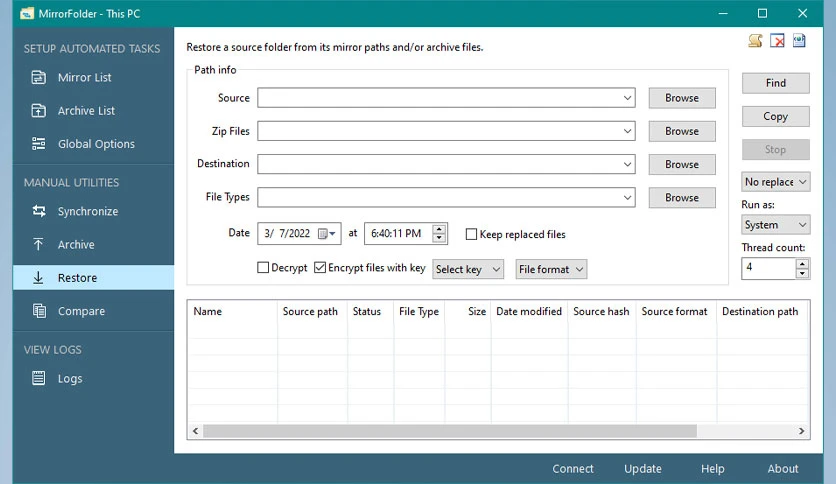This screenshot has width=836, height=484.
Task: Open the No replace dropdown
Action: (775, 182)
